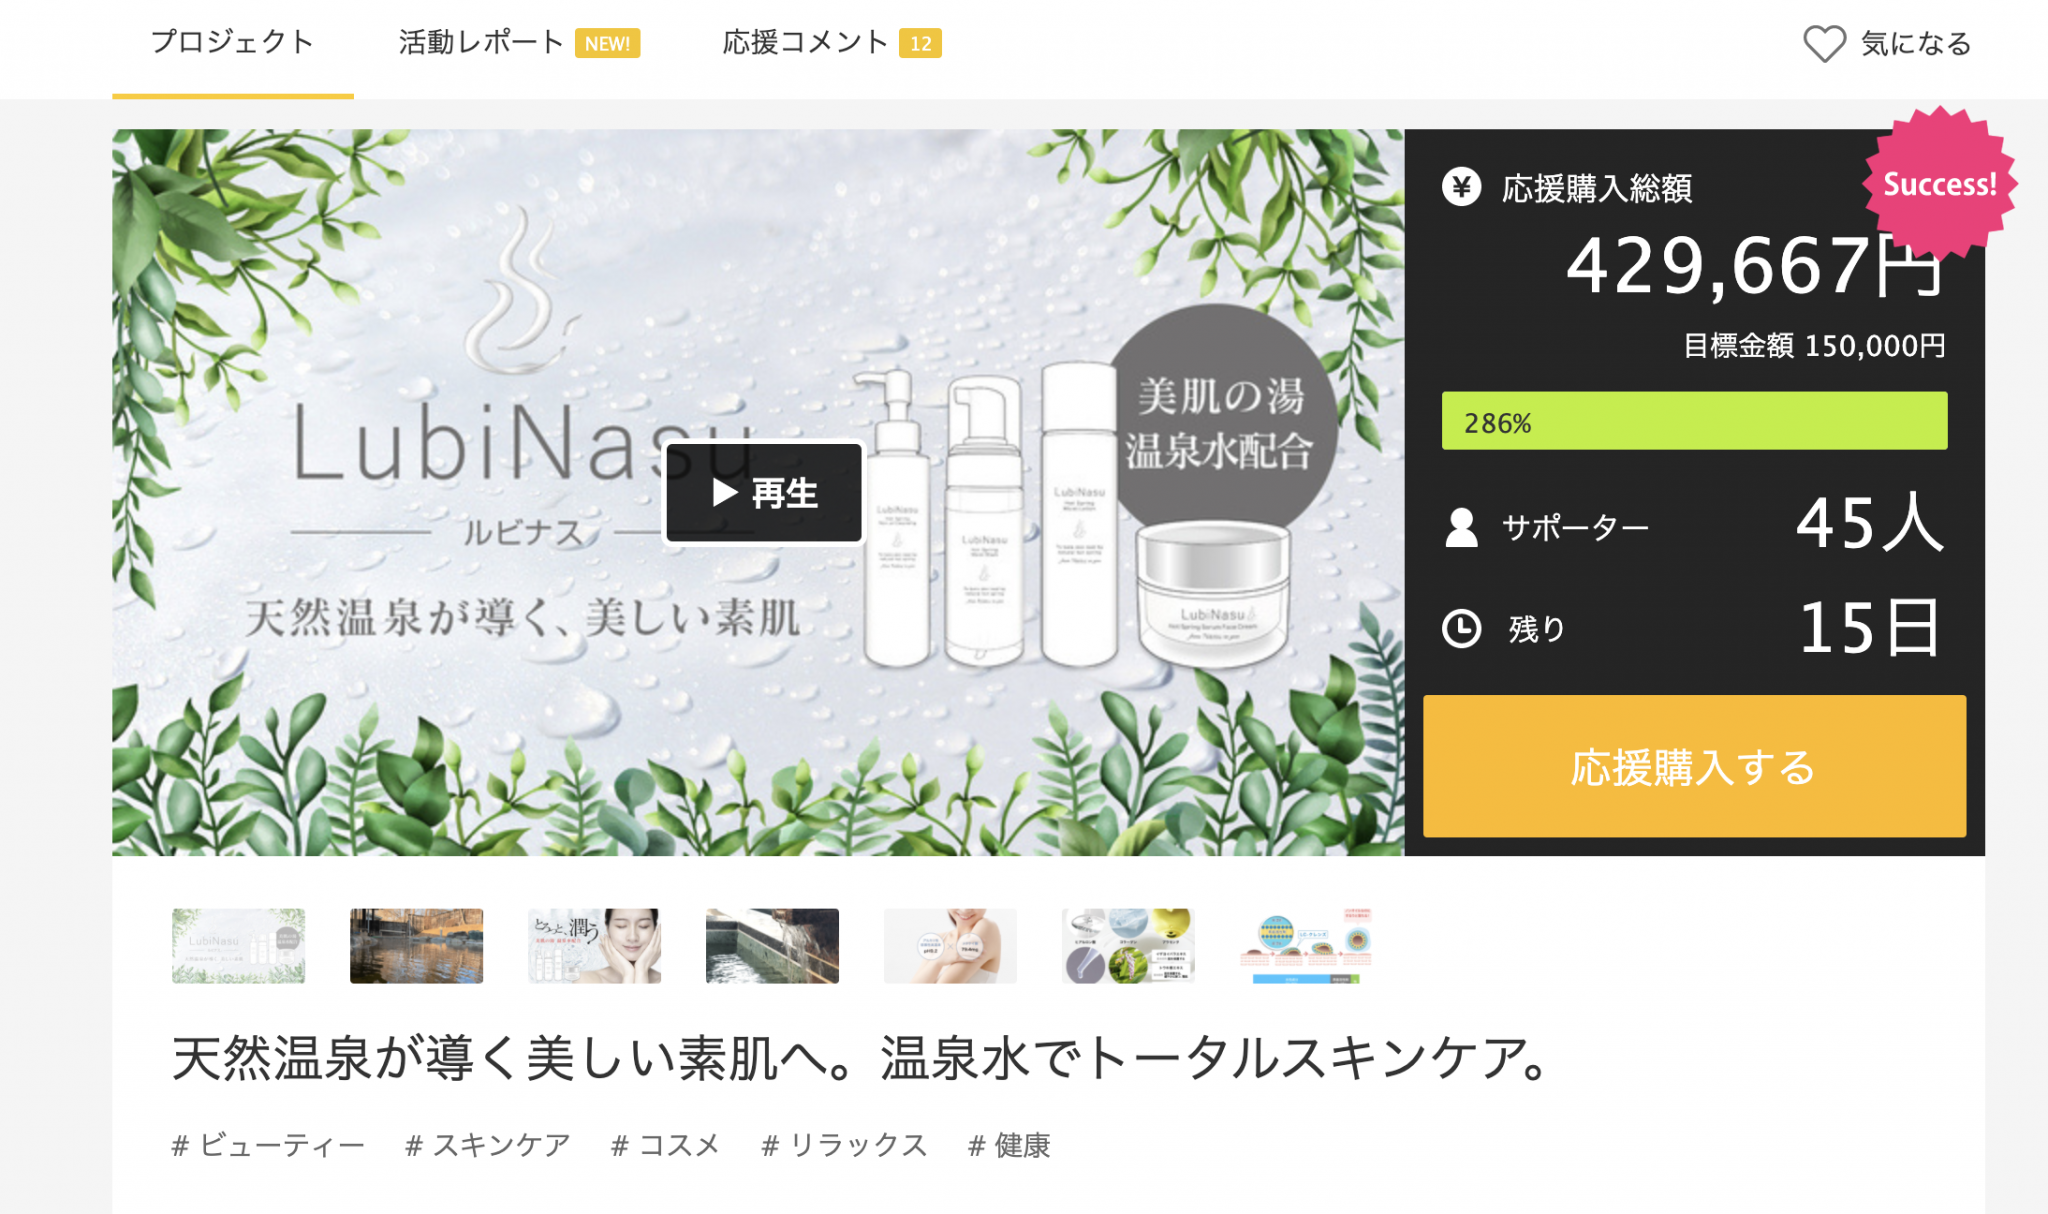Open the # スキンケア tag link
2048x1214 pixels.
487,1145
